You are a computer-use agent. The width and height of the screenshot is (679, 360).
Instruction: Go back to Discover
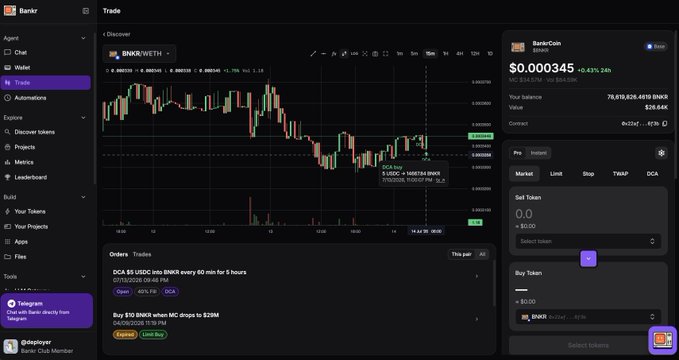pyautogui.click(x=116, y=34)
